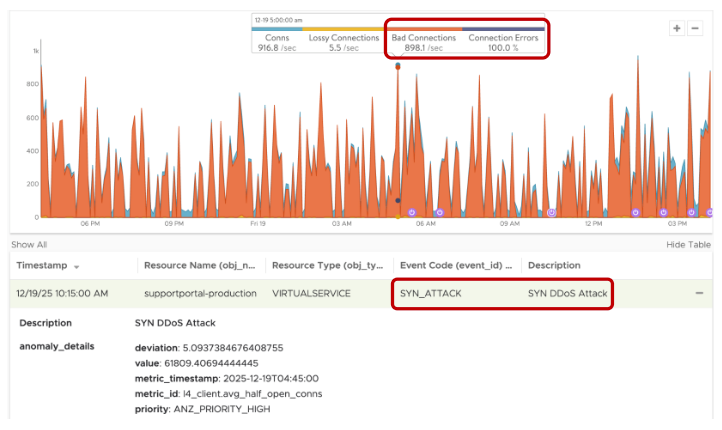Click Hide Table link

coord(688,244)
